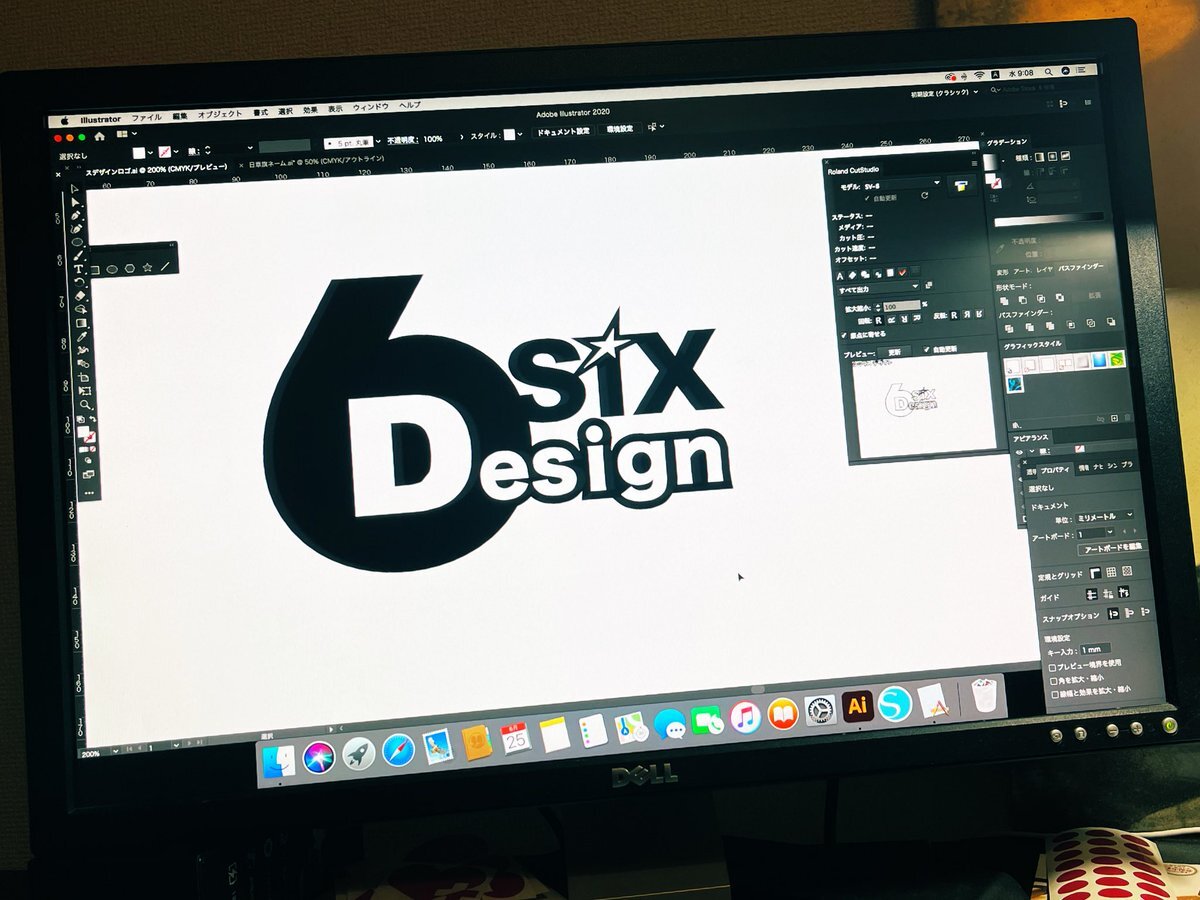The height and width of the screenshot is (900, 1200).
Task: Enable プレビュー境界を使用 checkbox
Action: click(1052, 668)
